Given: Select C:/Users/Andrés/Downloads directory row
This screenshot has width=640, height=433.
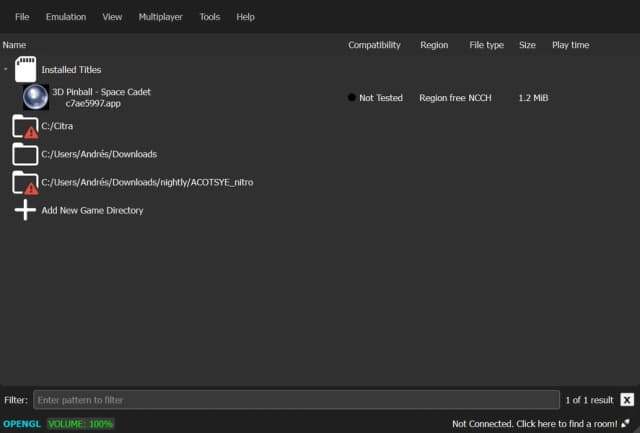Looking at the screenshot, I should point(99,154).
